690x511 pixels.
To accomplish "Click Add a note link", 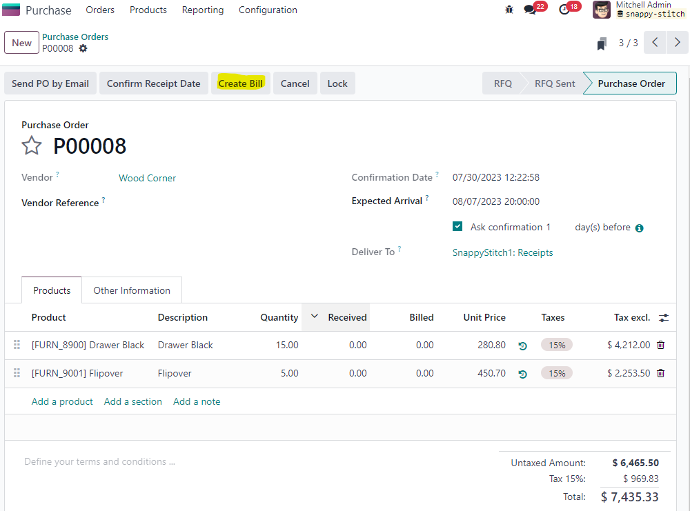I will click(x=197, y=401).
